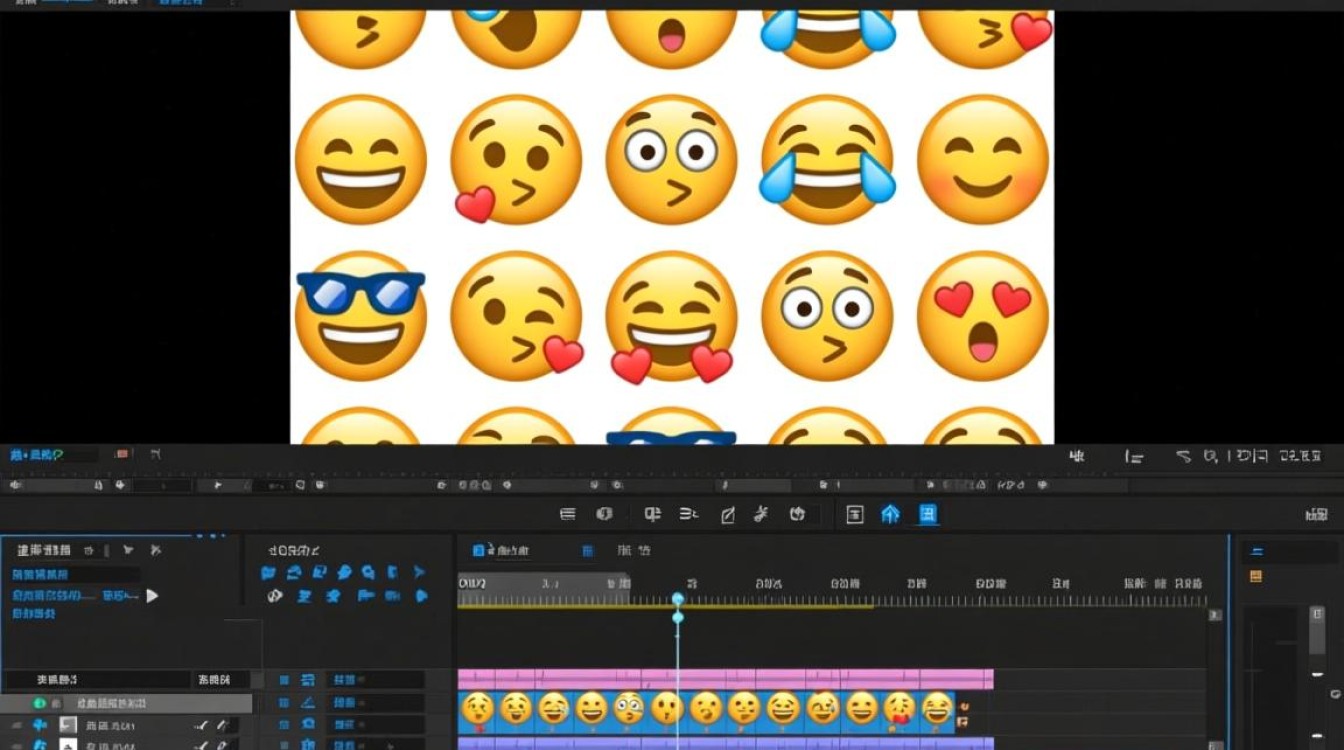This screenshot has height=750, width=1344.
Task: Toggle checkmark on row directly below highlighted layer
Action: point(201,725)
